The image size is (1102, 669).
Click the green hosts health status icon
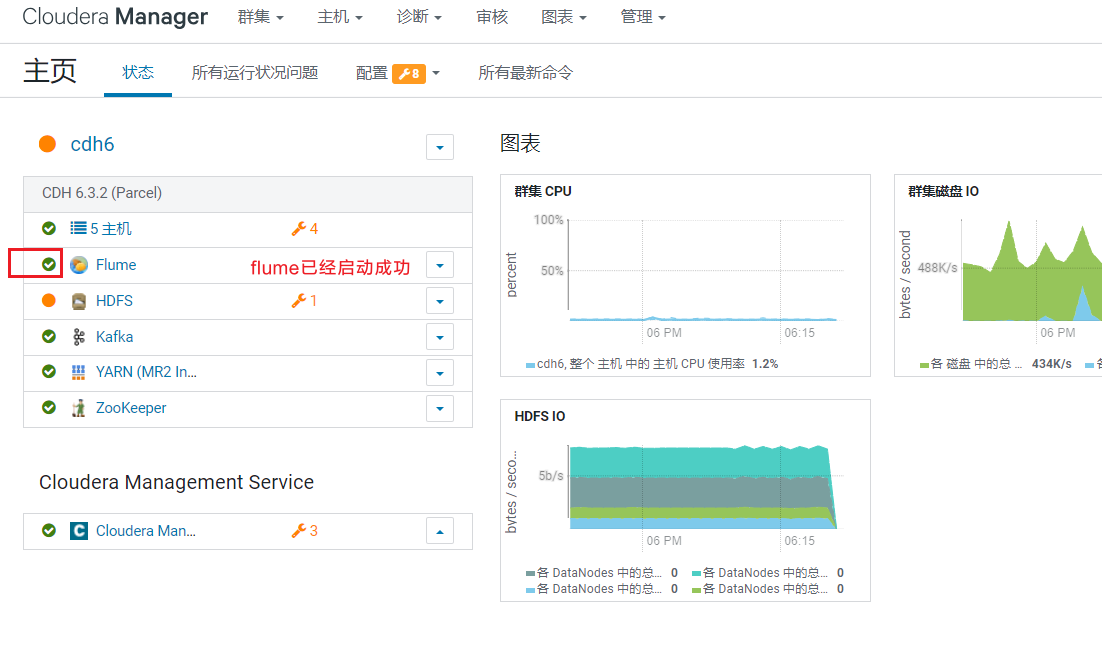(48, 228)
